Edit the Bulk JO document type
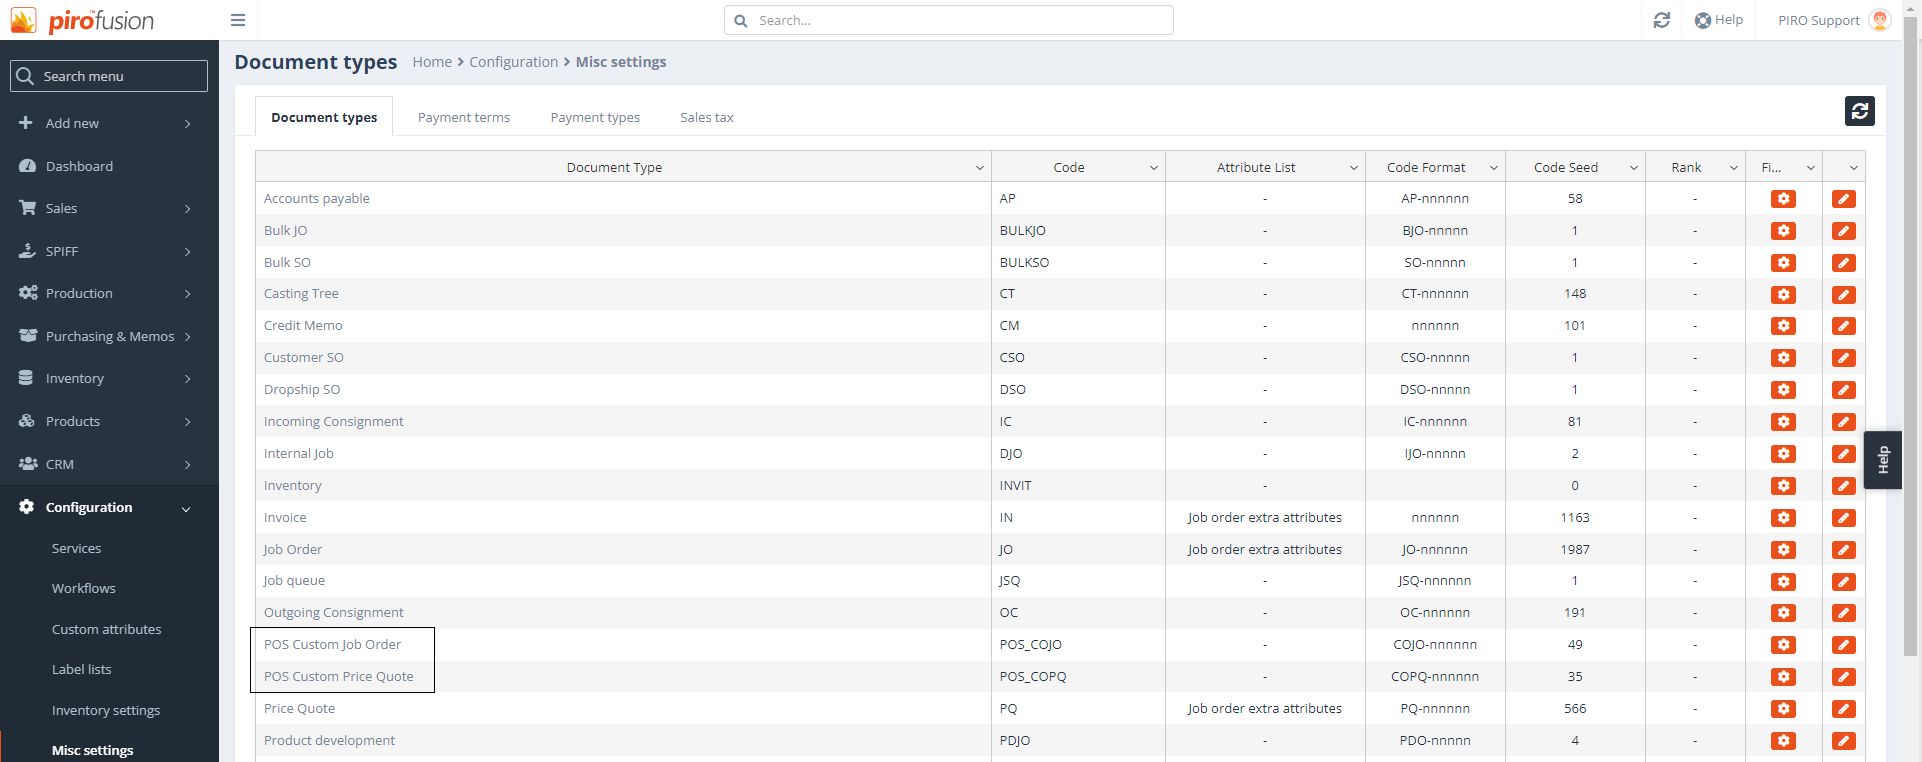The width and height of the screenshot is (1922, 762). [1843, 231]
